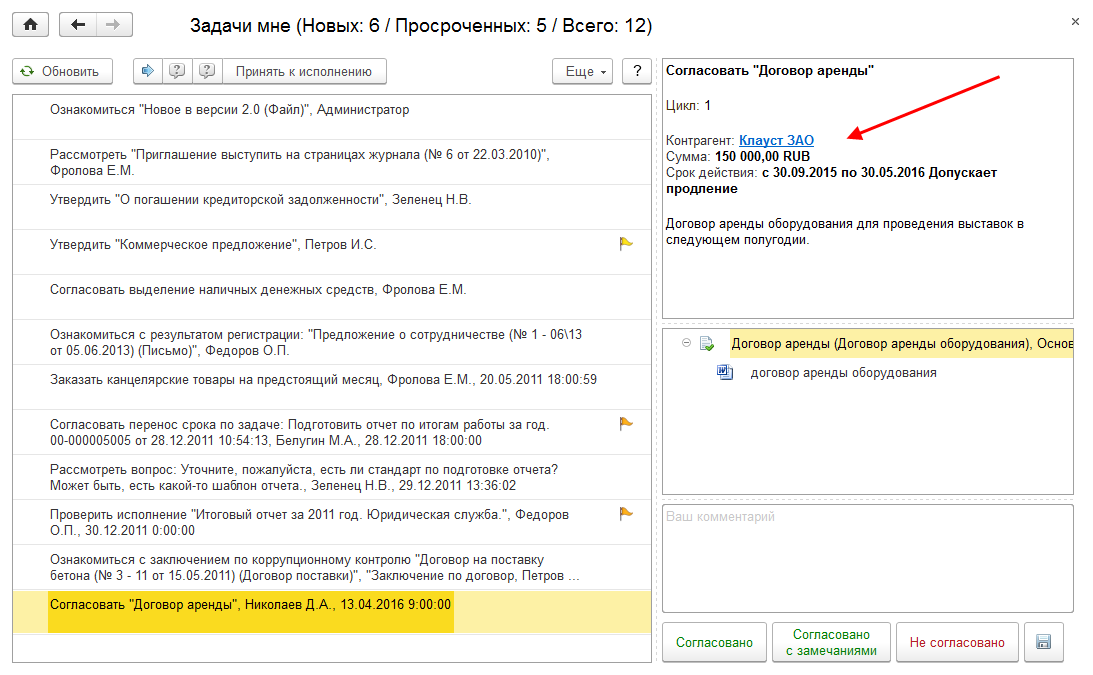Click Word icon beside "договор аренды оборудования"
The height and width of the screenshot is (675, 1093).
[x=725, y=373]
